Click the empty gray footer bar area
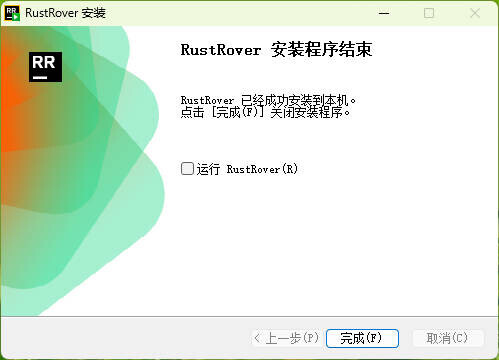The width and height of the screenshot is (499, 360). [123, 338]
